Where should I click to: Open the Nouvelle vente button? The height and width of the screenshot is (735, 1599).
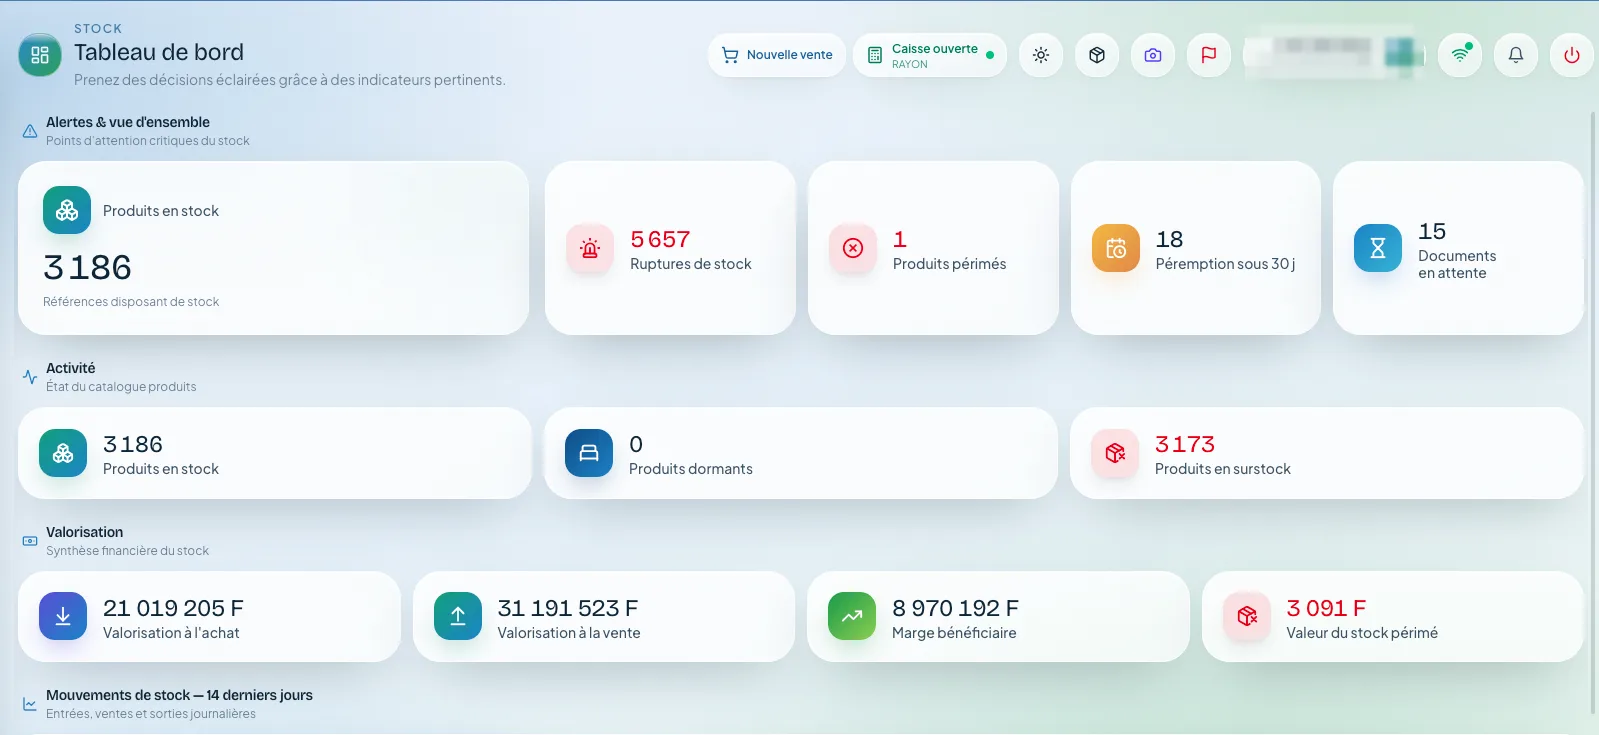777,55
